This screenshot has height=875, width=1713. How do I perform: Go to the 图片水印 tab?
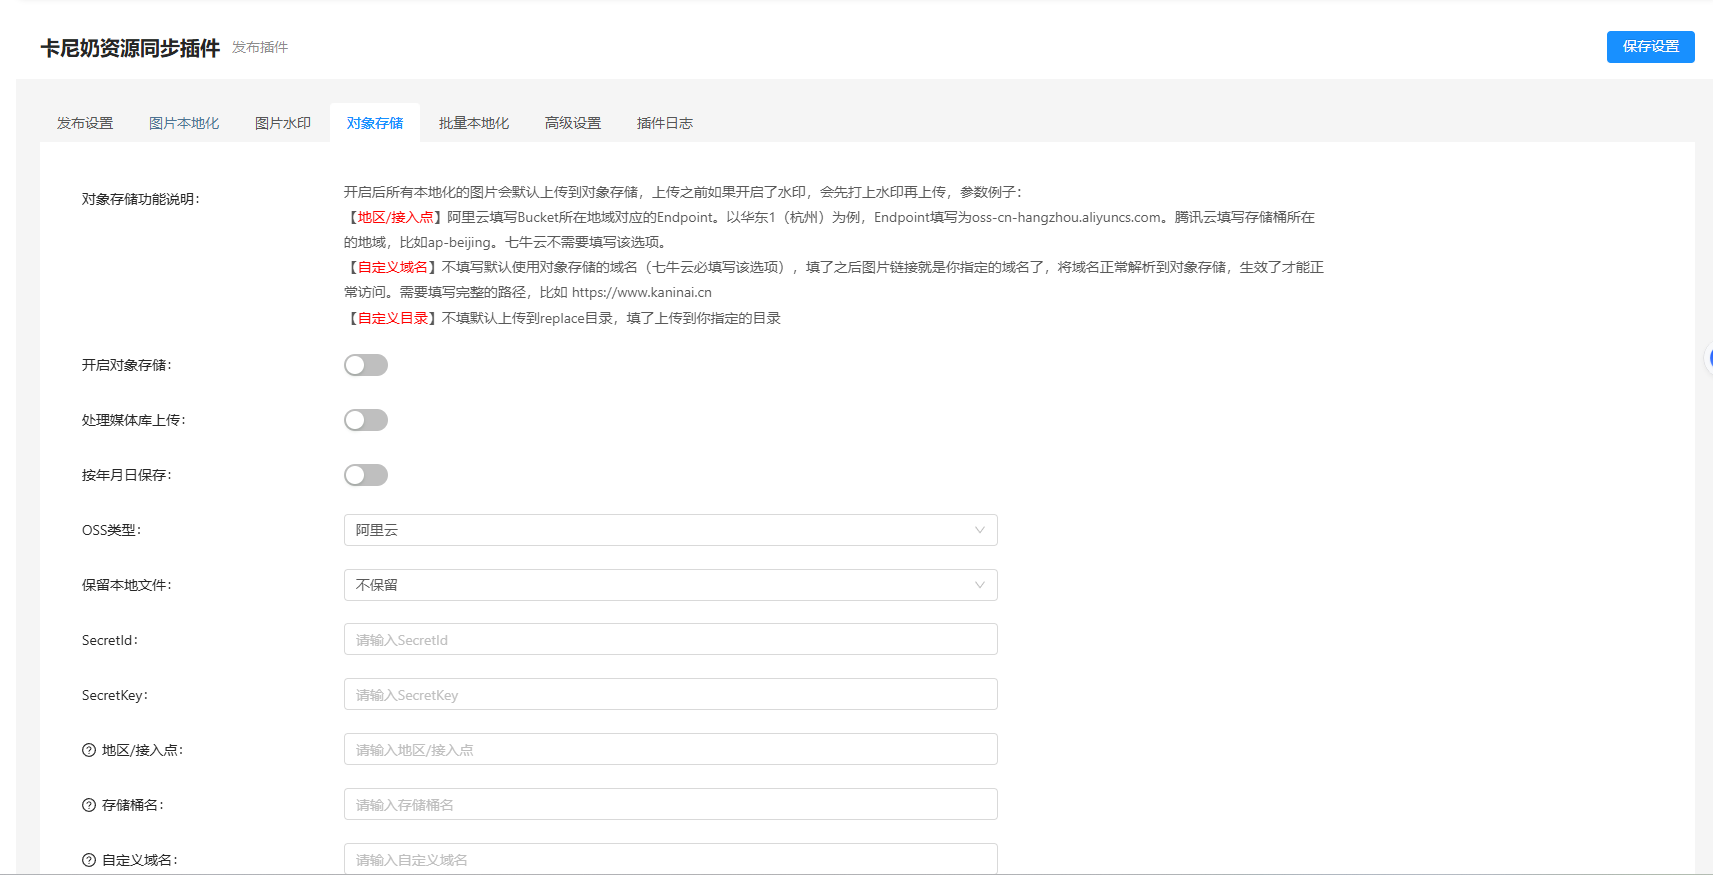pos(283,123)
